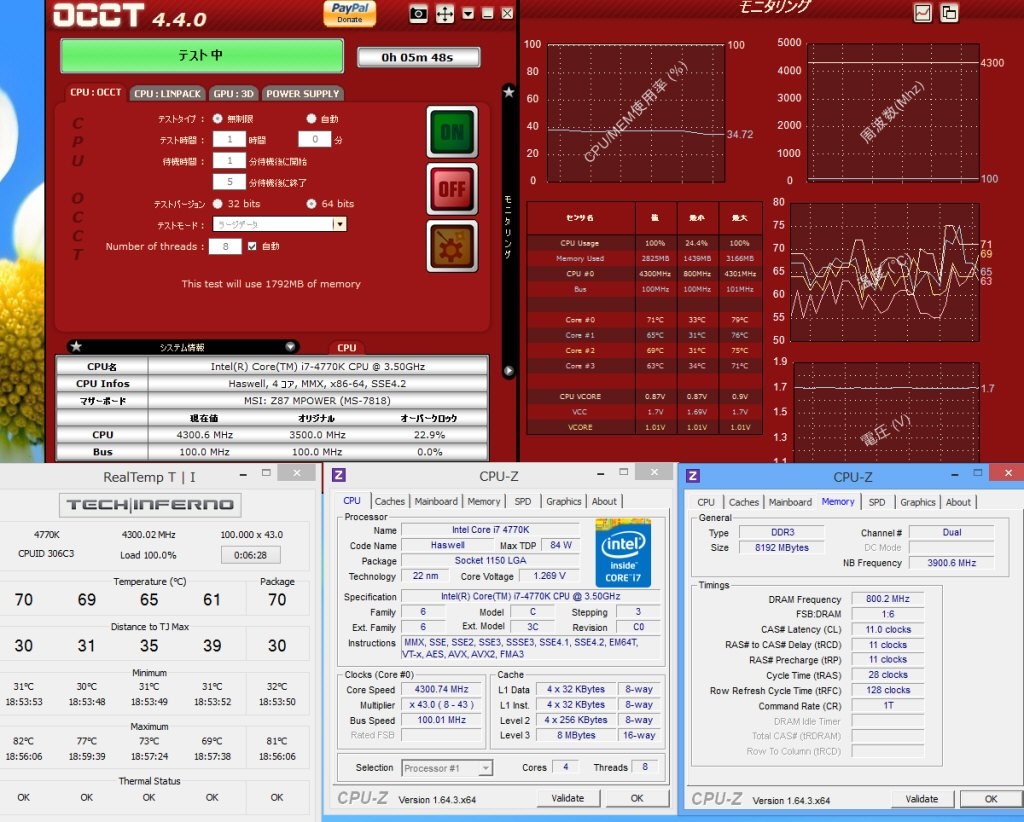Open OCCT test settings gear icon

tap(452, 246)
